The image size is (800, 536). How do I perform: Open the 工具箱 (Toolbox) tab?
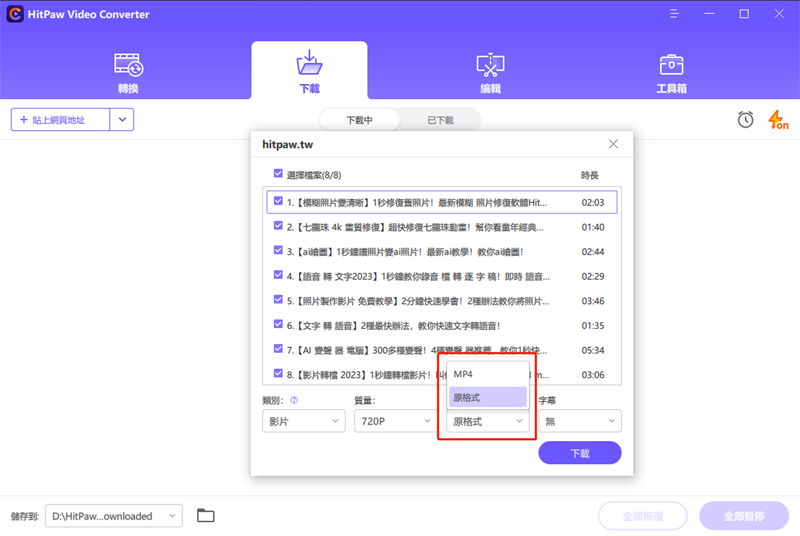[671, 72]
